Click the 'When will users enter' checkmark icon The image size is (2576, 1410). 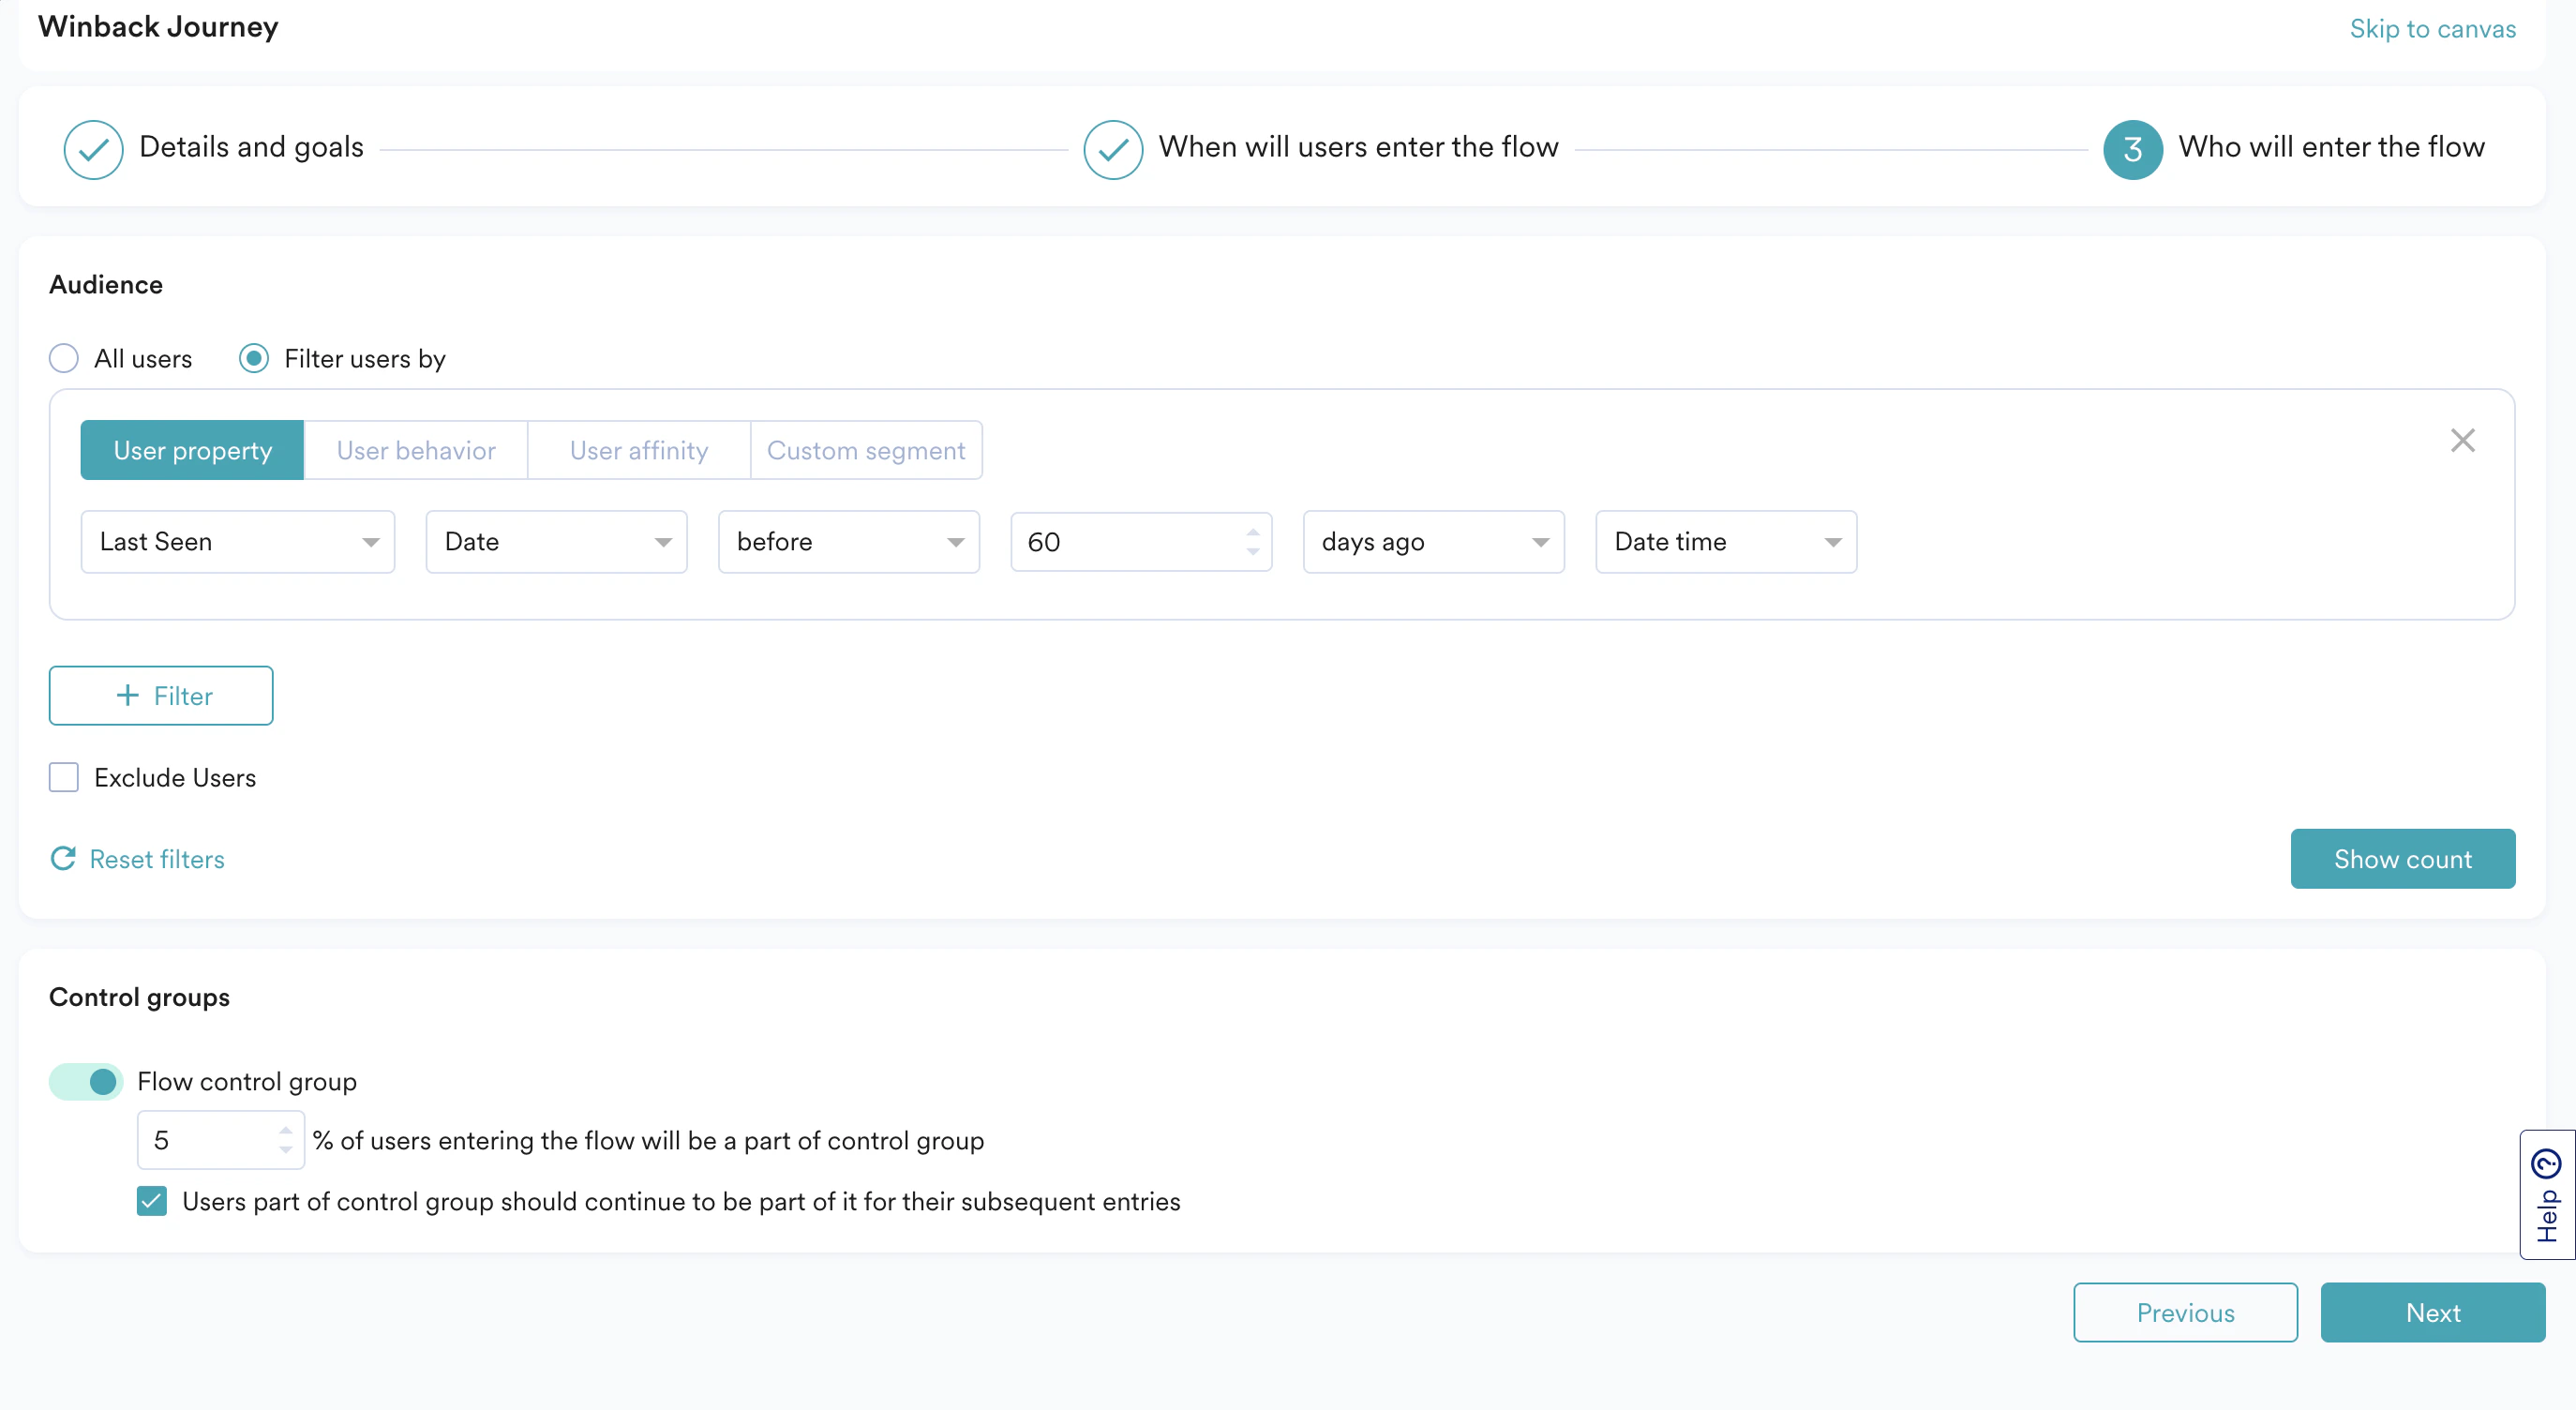pyautogui.click(x=1112, y=149)
